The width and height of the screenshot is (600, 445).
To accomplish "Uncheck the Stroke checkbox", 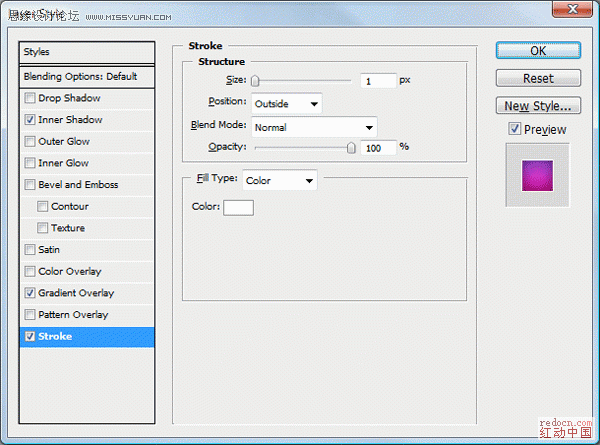I will [29, 336].
